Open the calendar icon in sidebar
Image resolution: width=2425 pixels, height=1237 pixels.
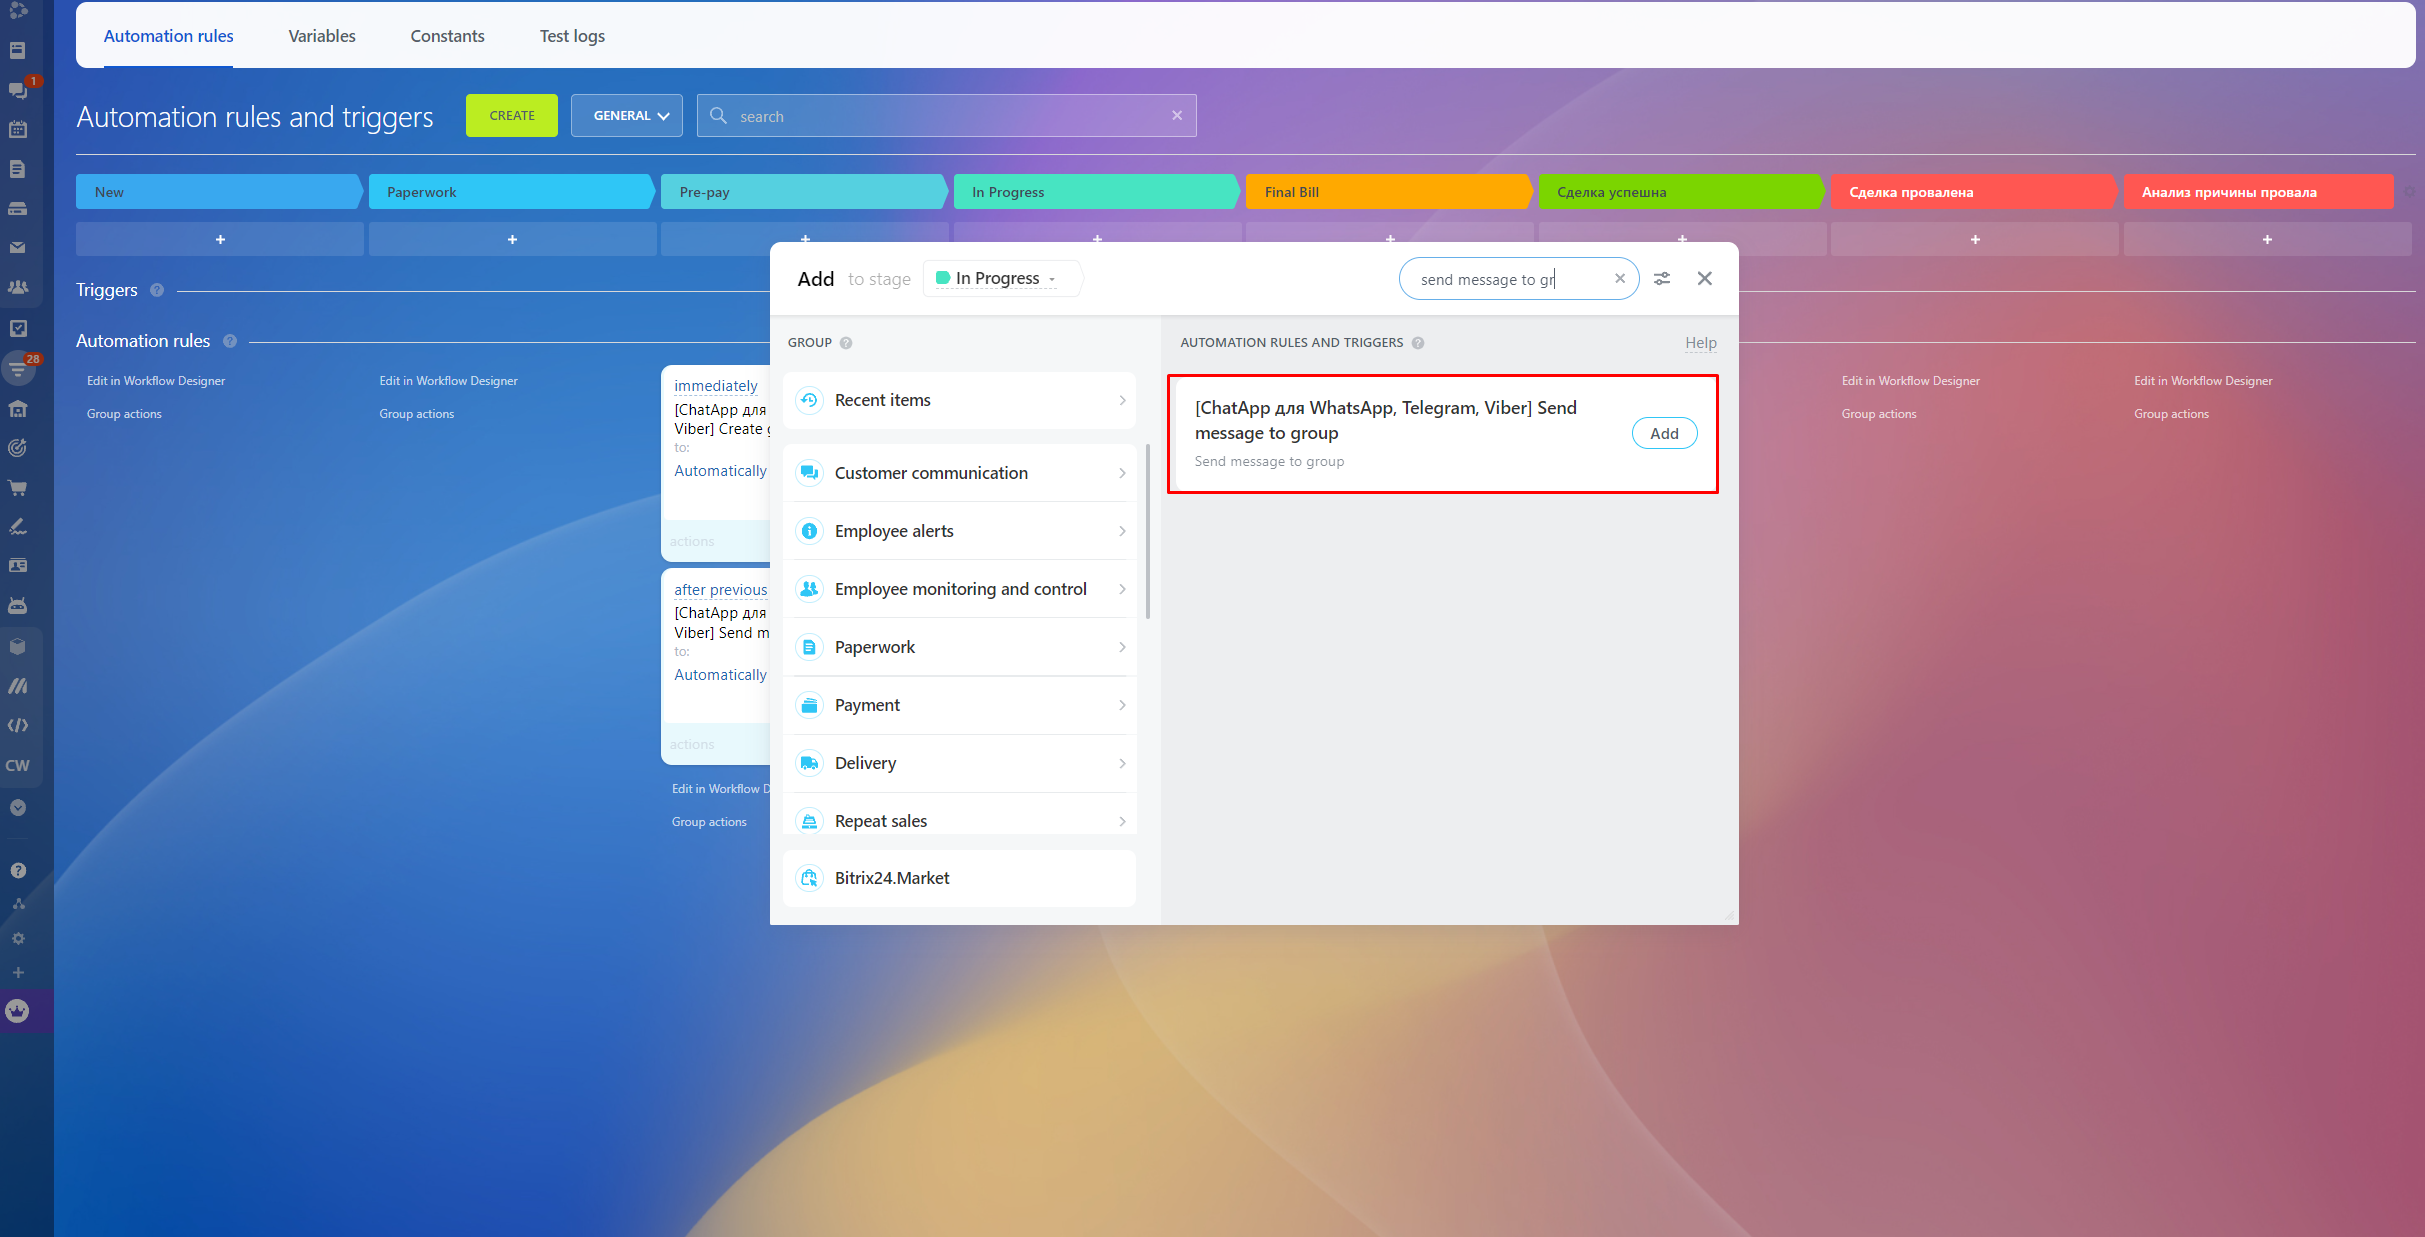click(18, 129)
